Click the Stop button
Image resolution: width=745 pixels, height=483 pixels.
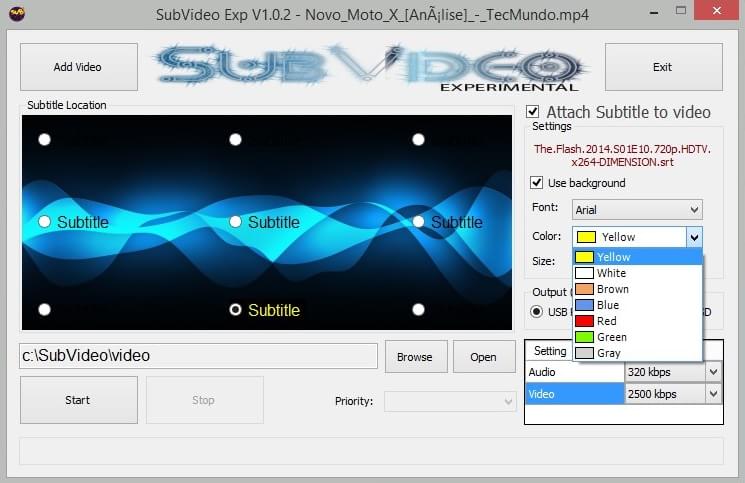tap(205, 400)
